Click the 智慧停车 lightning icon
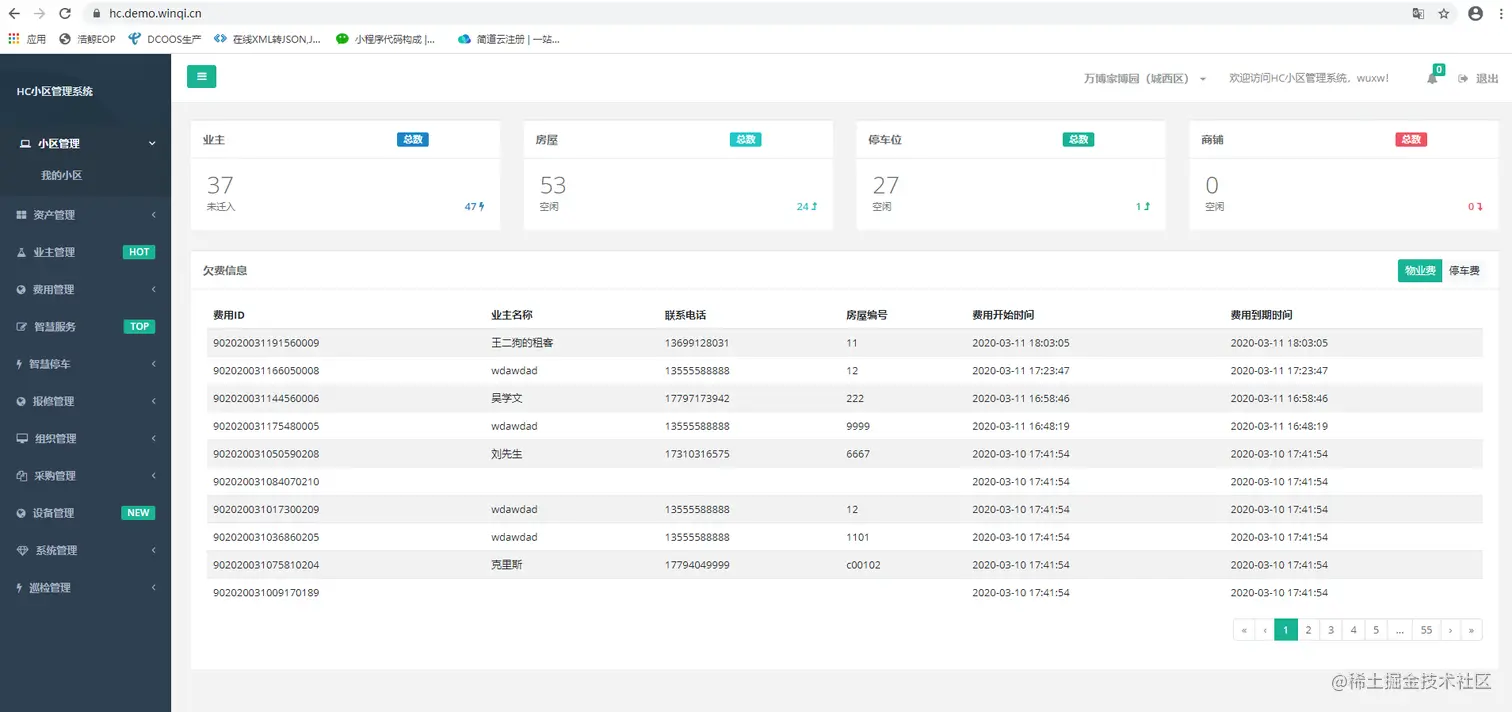 coord(20,364)
